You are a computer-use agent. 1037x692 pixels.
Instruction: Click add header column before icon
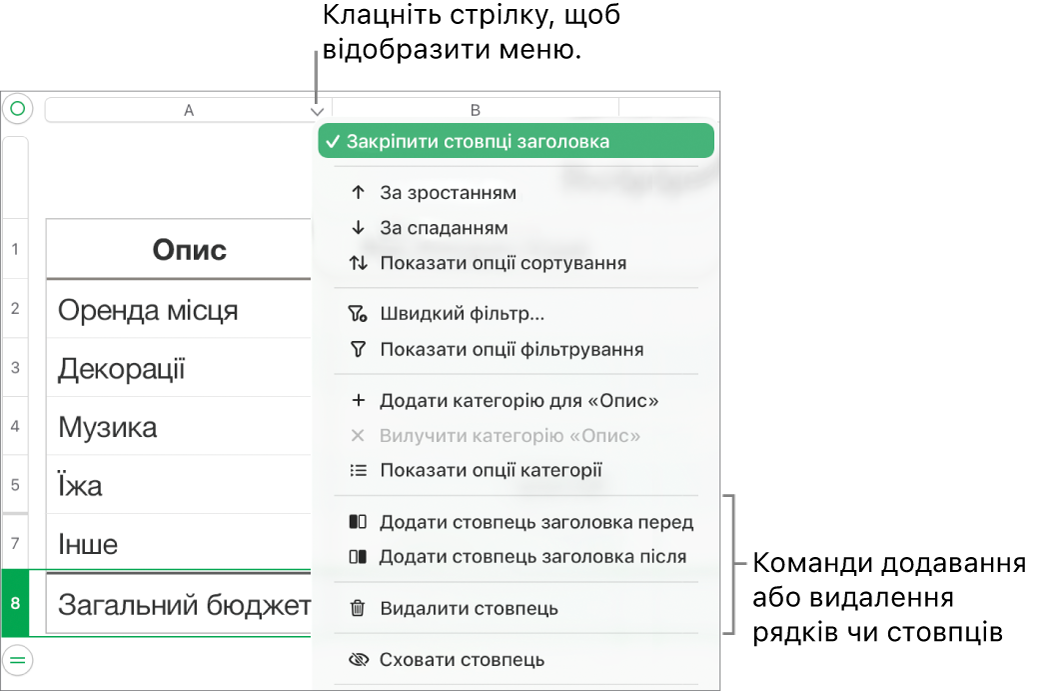(358, 522)
